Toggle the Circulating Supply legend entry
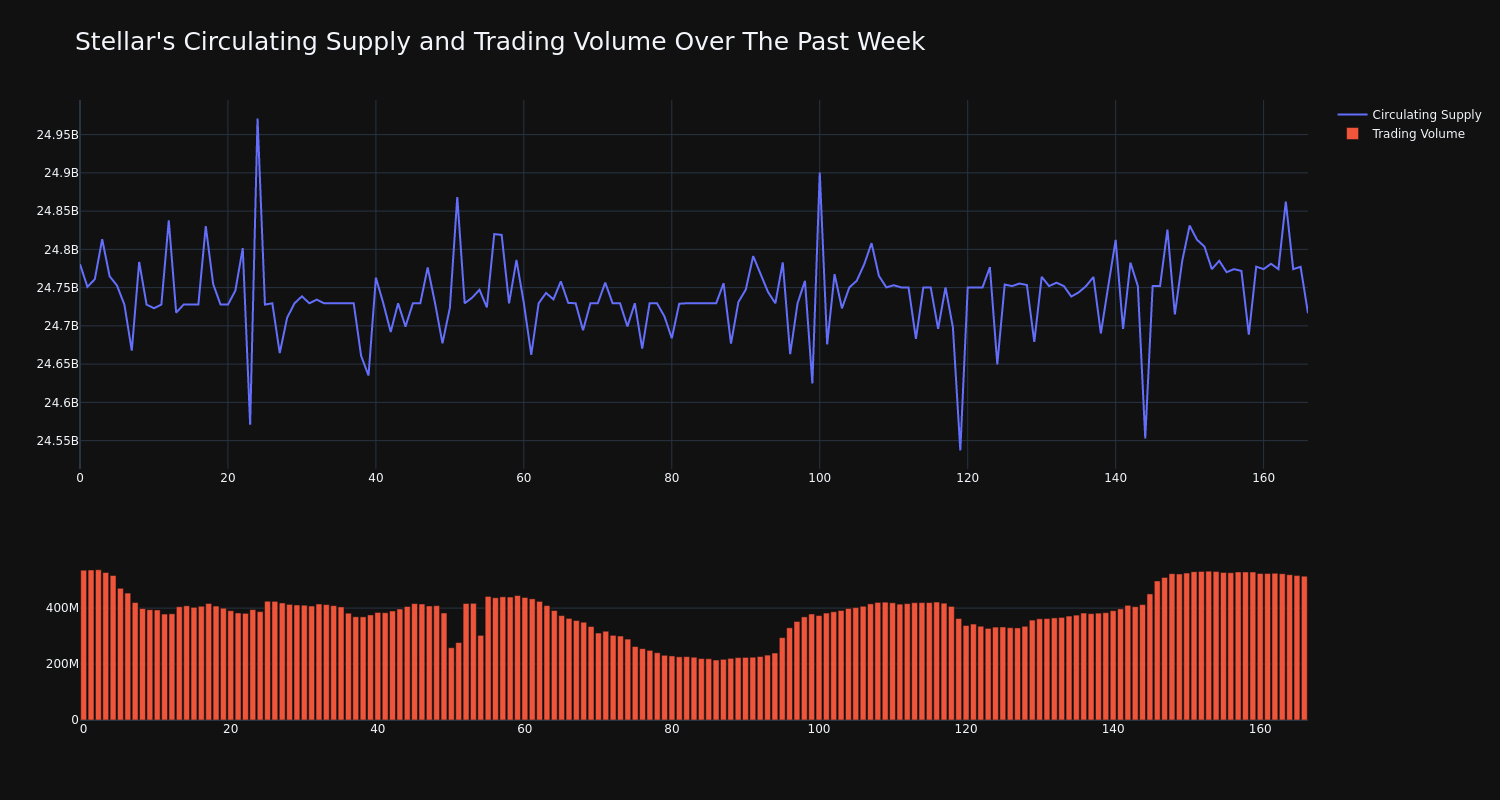1500x800 pixels. [x=1409, y=115]
